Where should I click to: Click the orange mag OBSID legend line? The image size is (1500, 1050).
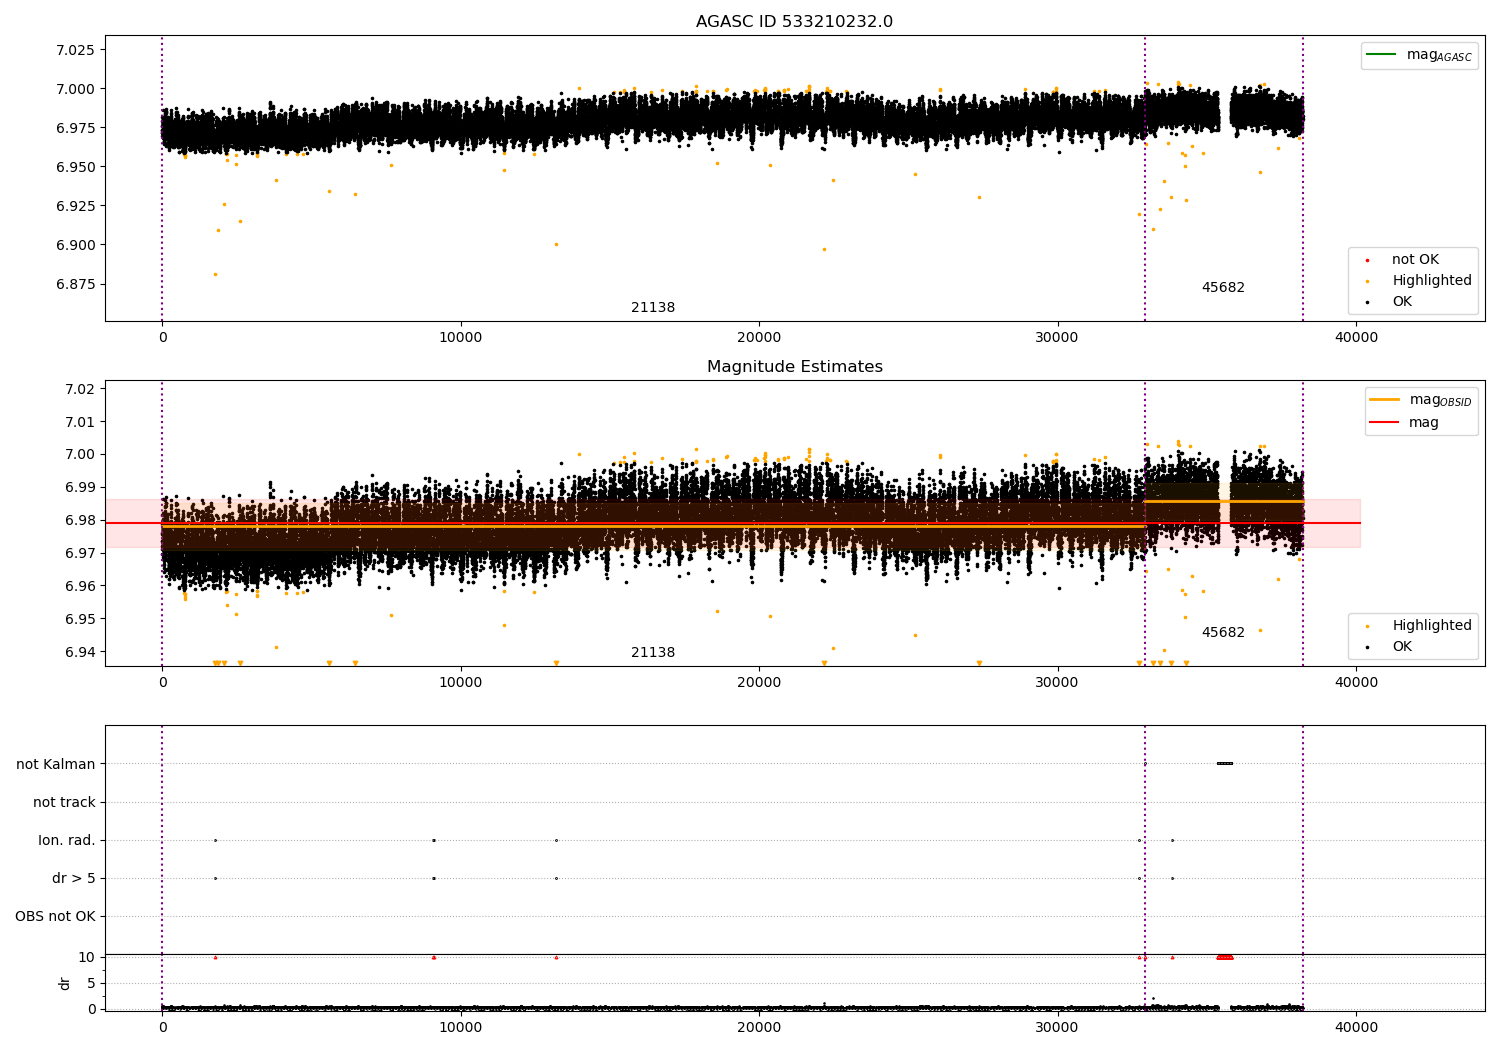[x=1384, y=399]
